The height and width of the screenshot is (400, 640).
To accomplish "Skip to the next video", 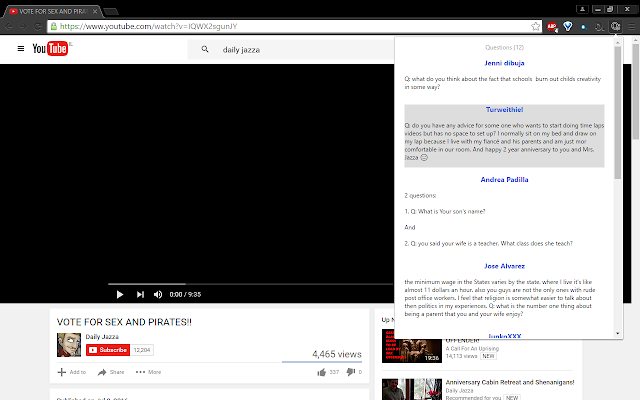I will coord(140,294).
